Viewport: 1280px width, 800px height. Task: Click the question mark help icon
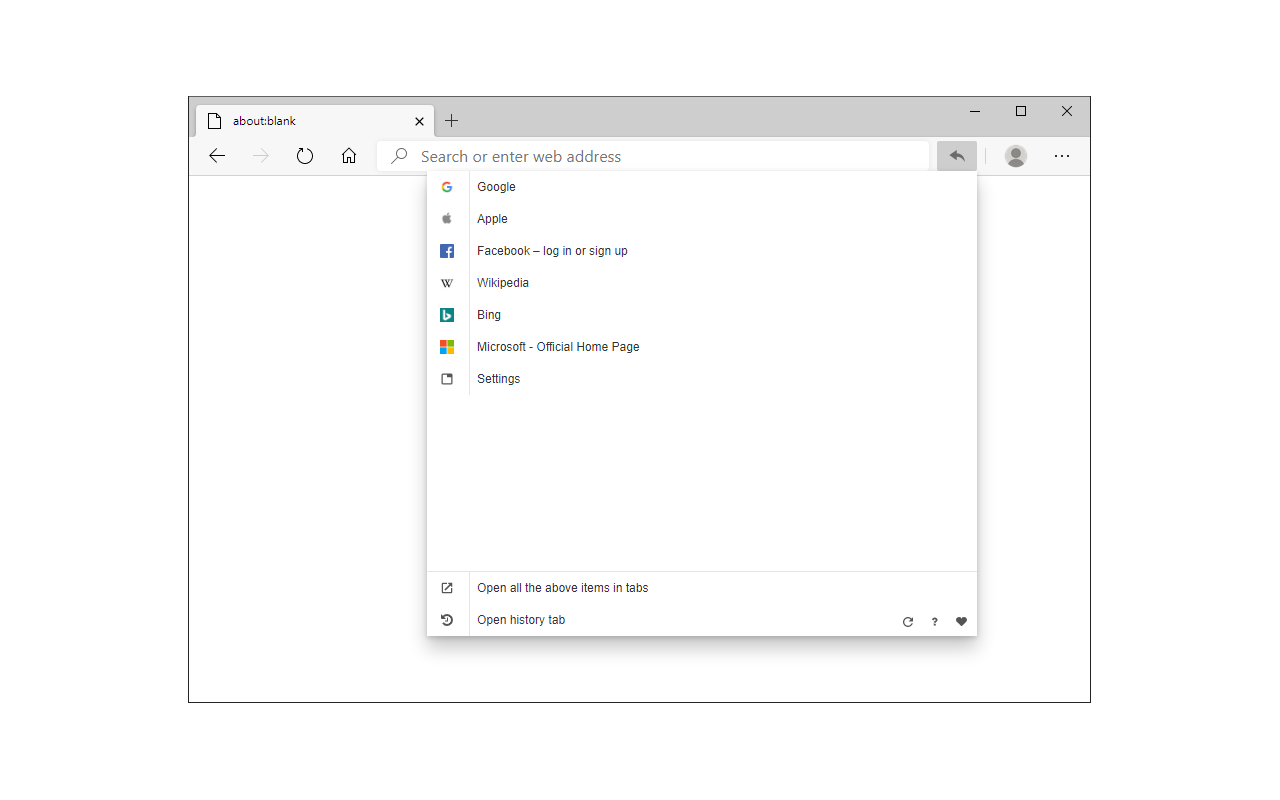click(935, 622)
